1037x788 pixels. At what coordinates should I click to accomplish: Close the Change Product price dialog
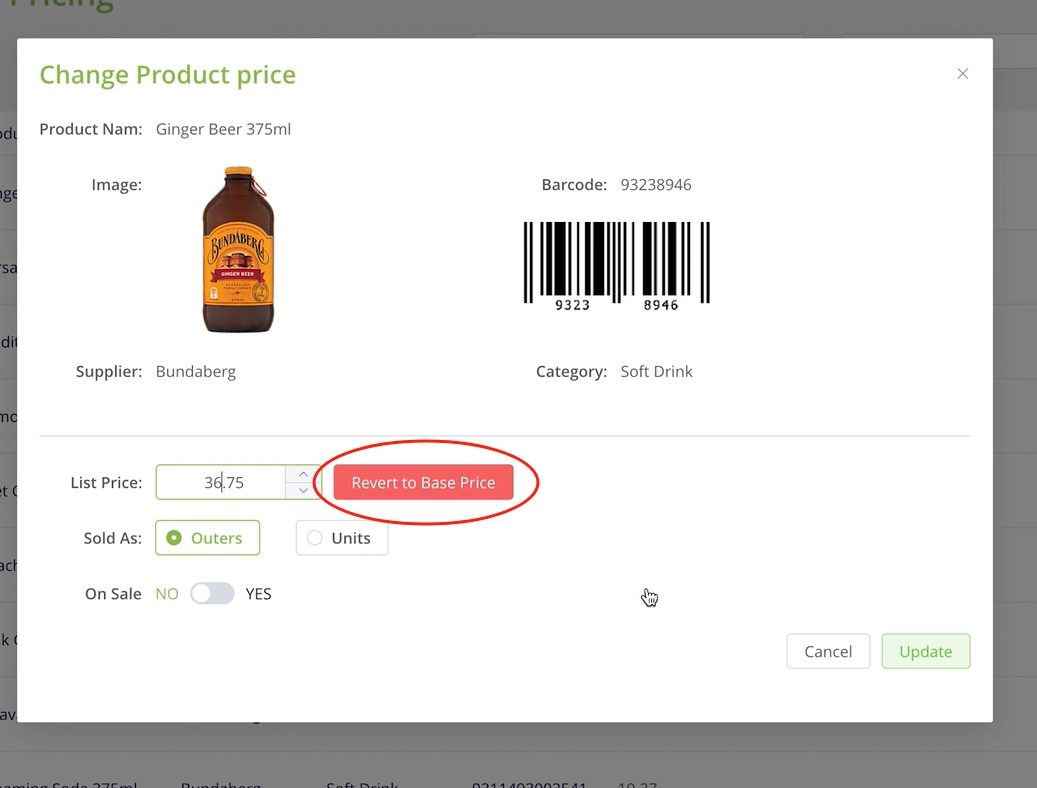(x=962, y=74)
